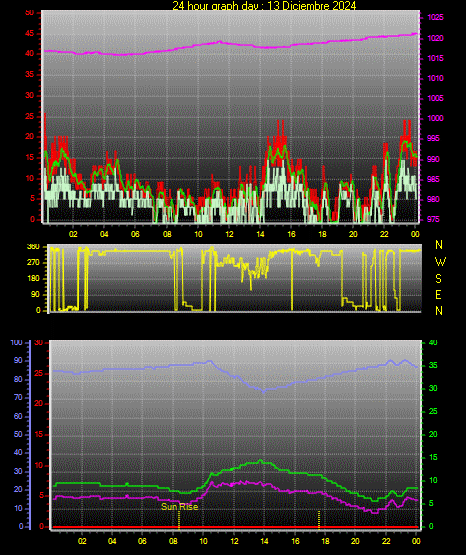The width and height of the screenshot is (466, 555).
Task: Click the 180 wind-direction axis label
Action: pyautogui.click(x=33, y=279)
